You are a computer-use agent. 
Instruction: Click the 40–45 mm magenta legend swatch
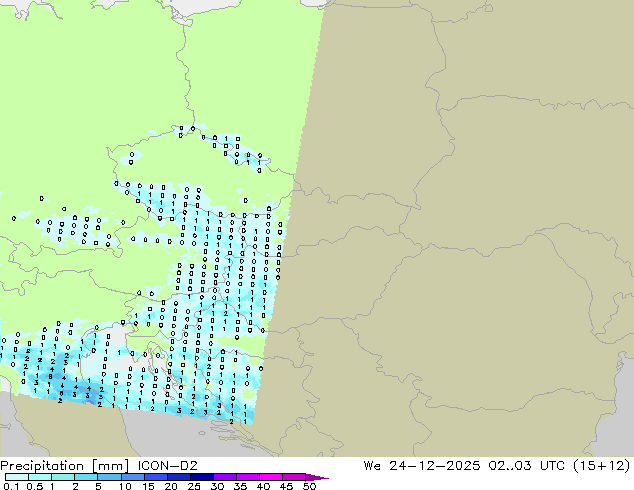pyautogui.click(x=271, y=477)
